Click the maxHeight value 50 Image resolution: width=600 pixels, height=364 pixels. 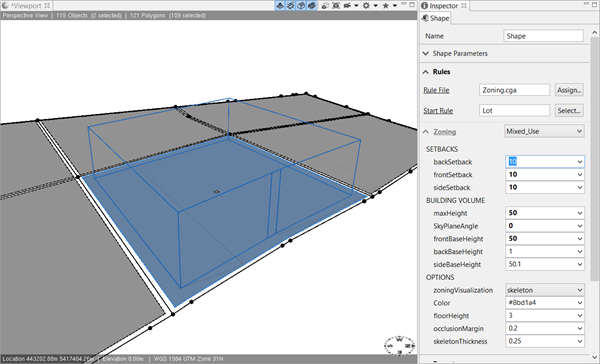[x=513, y=213]
